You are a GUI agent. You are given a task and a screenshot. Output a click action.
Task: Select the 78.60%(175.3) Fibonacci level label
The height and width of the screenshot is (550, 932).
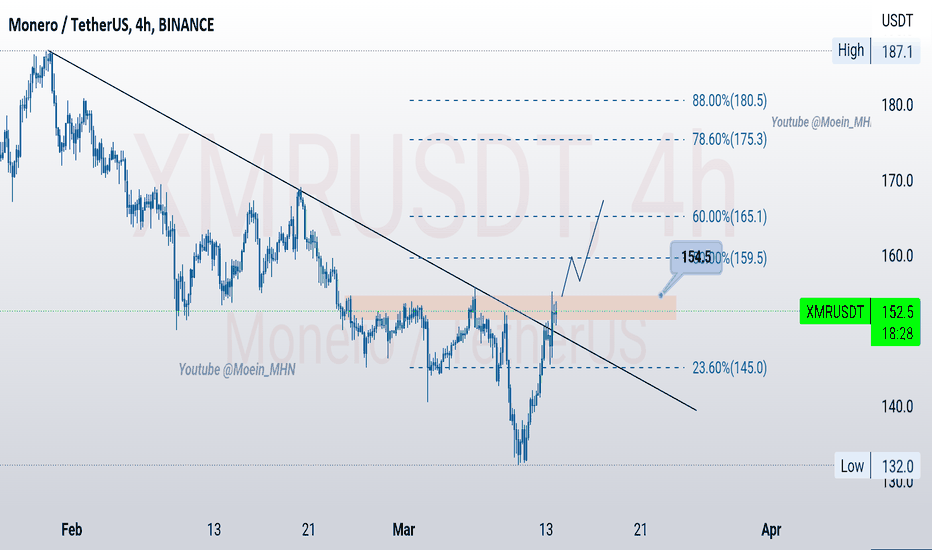click(729, 139)
